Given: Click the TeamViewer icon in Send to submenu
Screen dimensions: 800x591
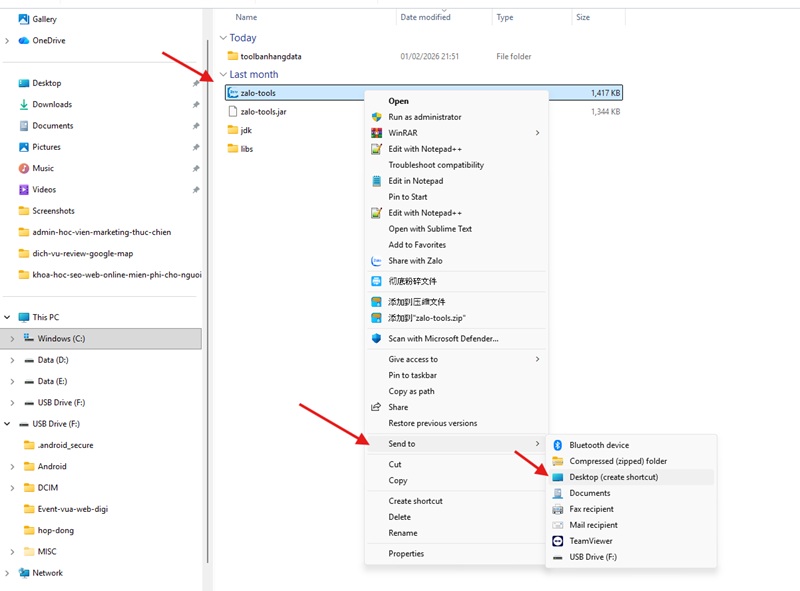Looking at the screenshot, I should 558,541.
